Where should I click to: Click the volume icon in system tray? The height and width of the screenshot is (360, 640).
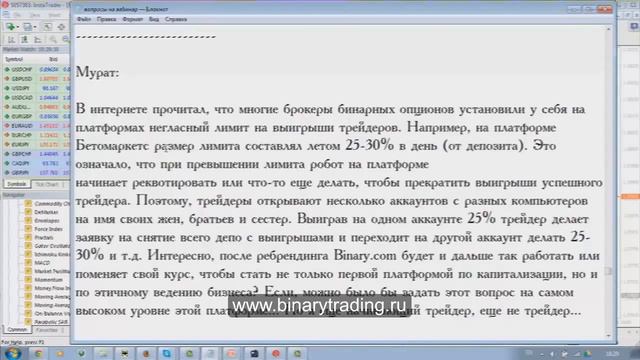point(552,354)
